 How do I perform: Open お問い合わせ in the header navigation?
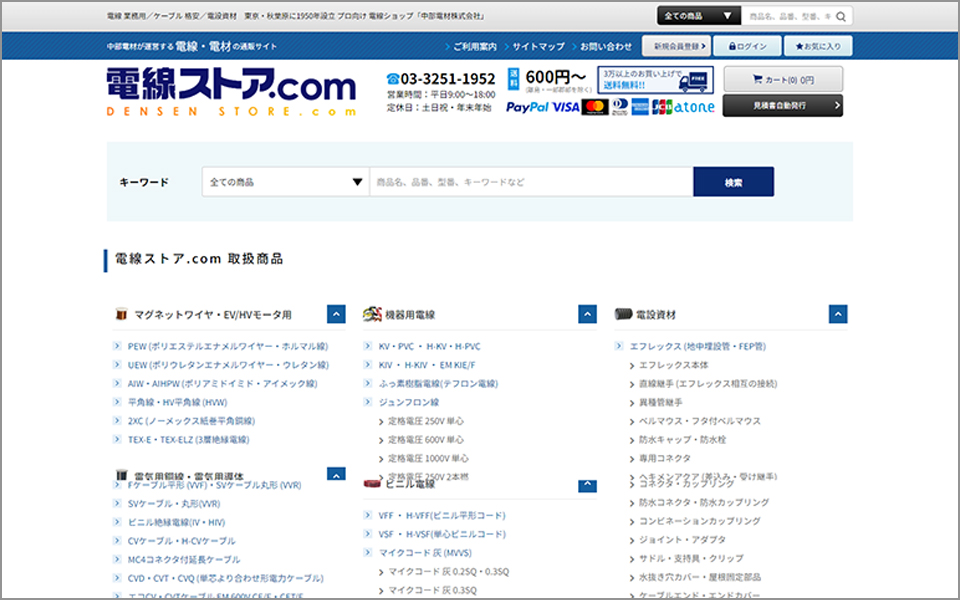click(606, 47)
